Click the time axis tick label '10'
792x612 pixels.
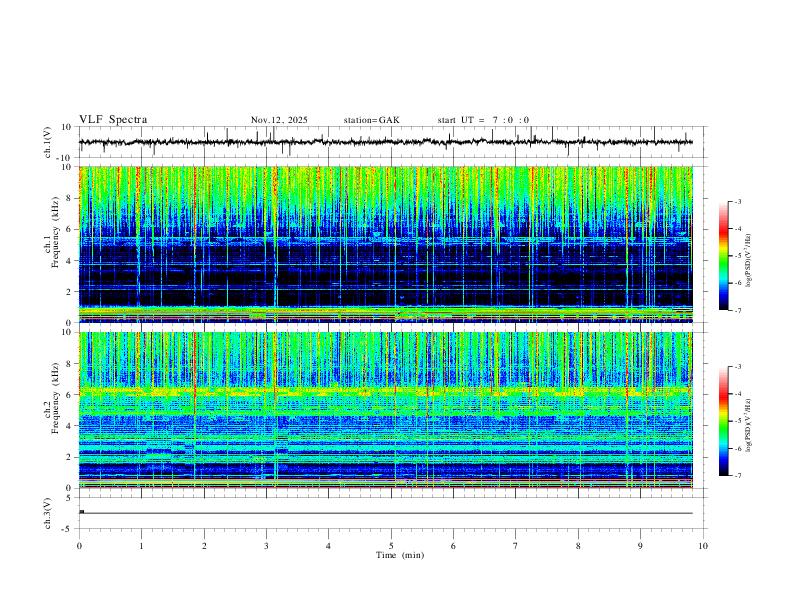point(703,546)
